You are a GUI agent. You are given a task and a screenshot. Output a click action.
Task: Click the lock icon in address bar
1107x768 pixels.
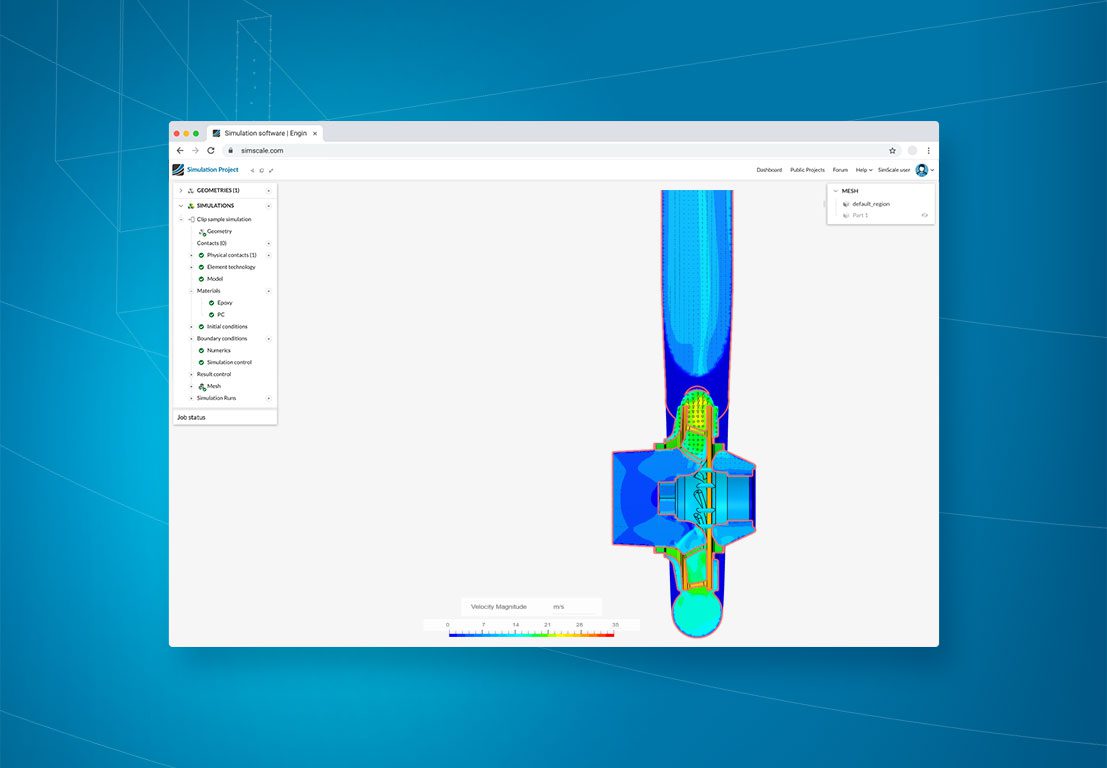click(230, 150)
